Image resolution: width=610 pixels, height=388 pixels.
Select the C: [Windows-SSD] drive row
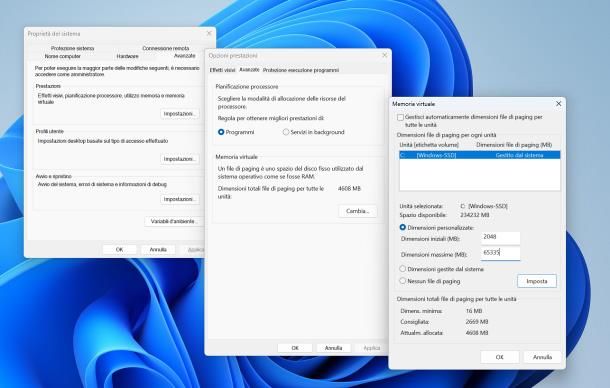(480, 155)
